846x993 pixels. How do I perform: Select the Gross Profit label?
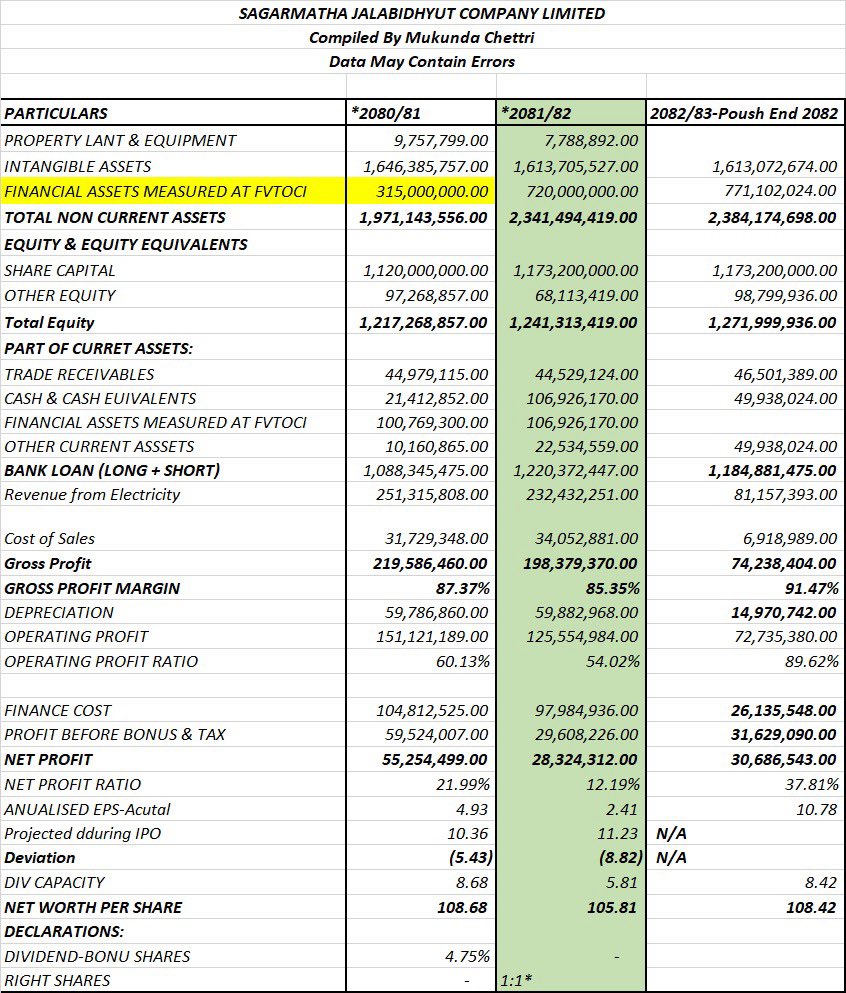47,564
